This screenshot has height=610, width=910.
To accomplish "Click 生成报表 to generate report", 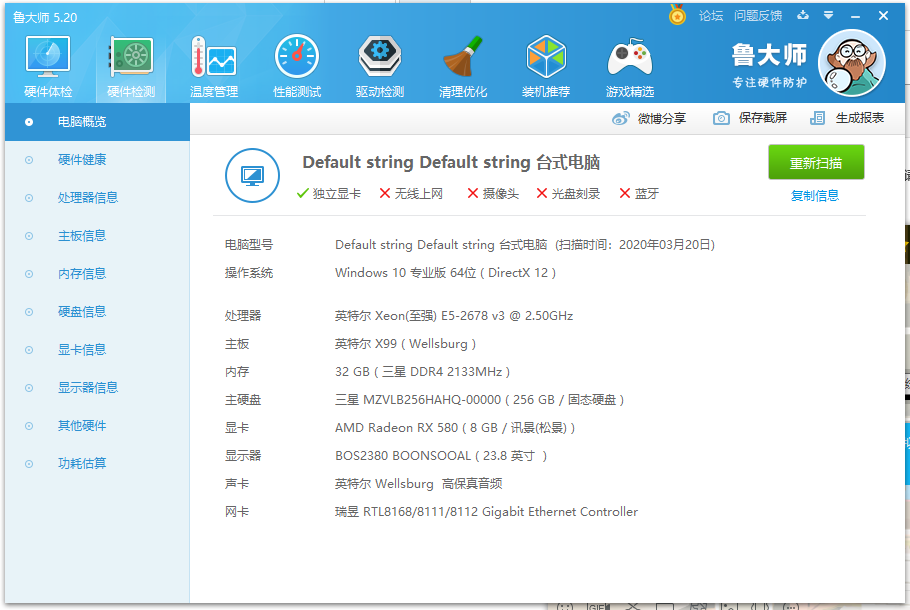I will [x=848, y=118].
